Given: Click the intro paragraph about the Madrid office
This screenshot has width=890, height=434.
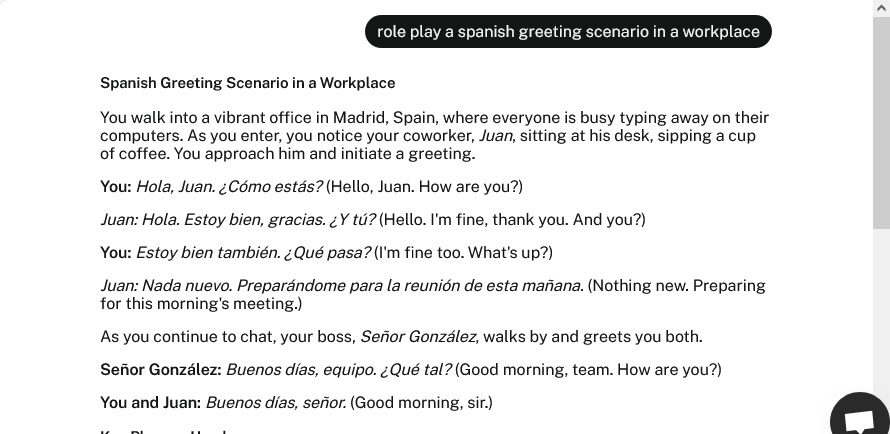Looking at the screenshot, I should click(x=435, y=136).
